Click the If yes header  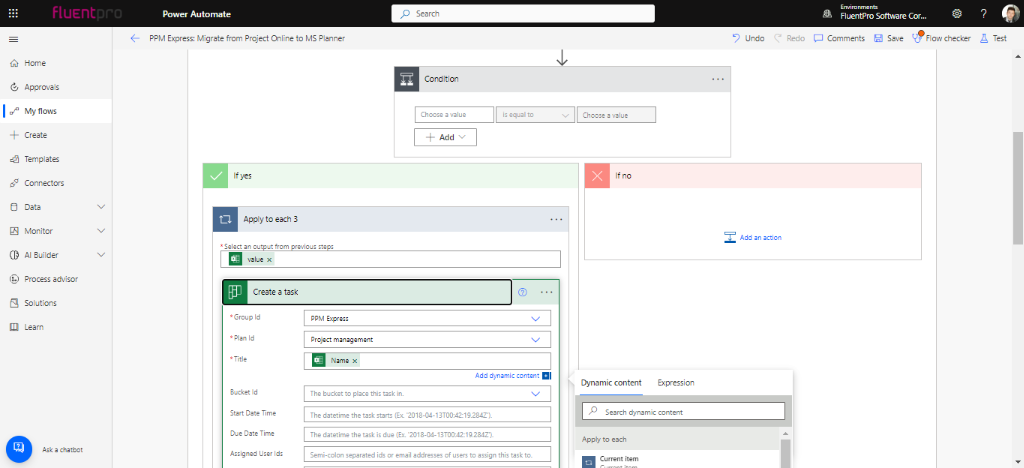point(391,176)
